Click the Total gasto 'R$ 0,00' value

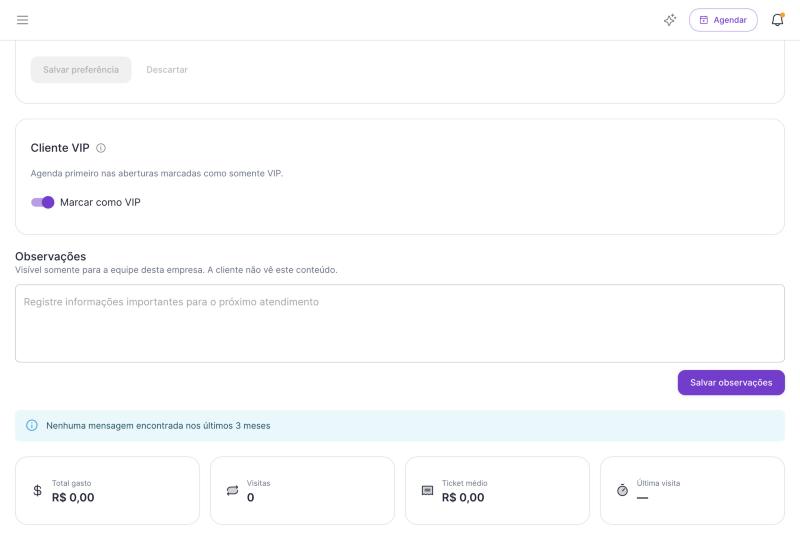coord(73,497)
